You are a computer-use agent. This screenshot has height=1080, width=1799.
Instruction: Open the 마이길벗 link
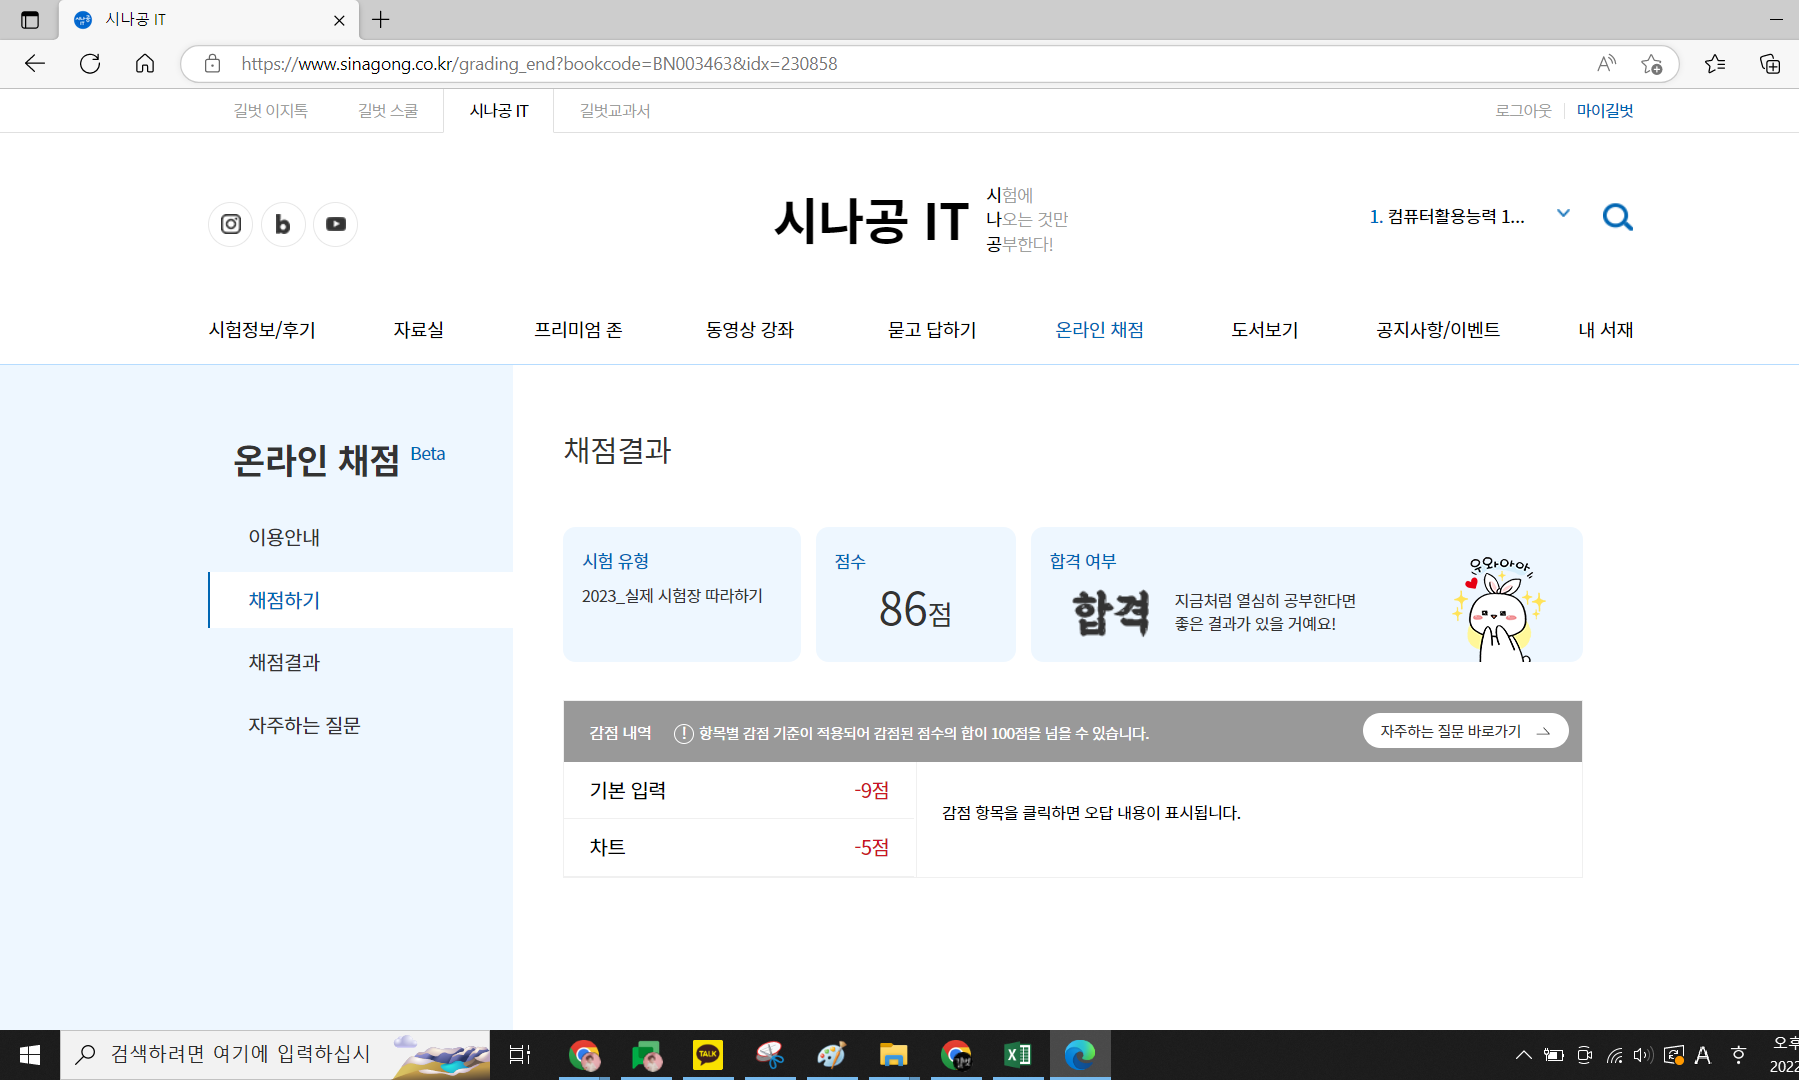click(1605, 111)
